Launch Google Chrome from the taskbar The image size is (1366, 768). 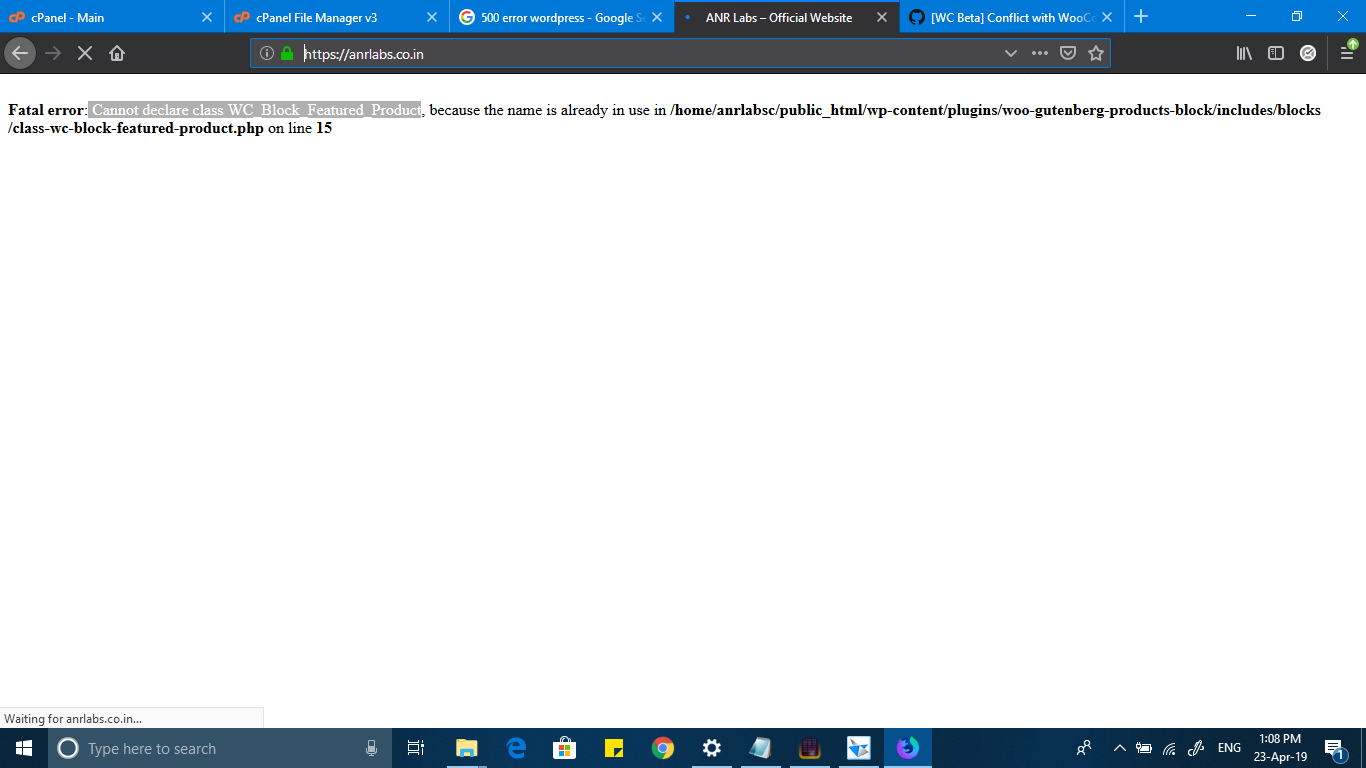(x=663, y=747)
